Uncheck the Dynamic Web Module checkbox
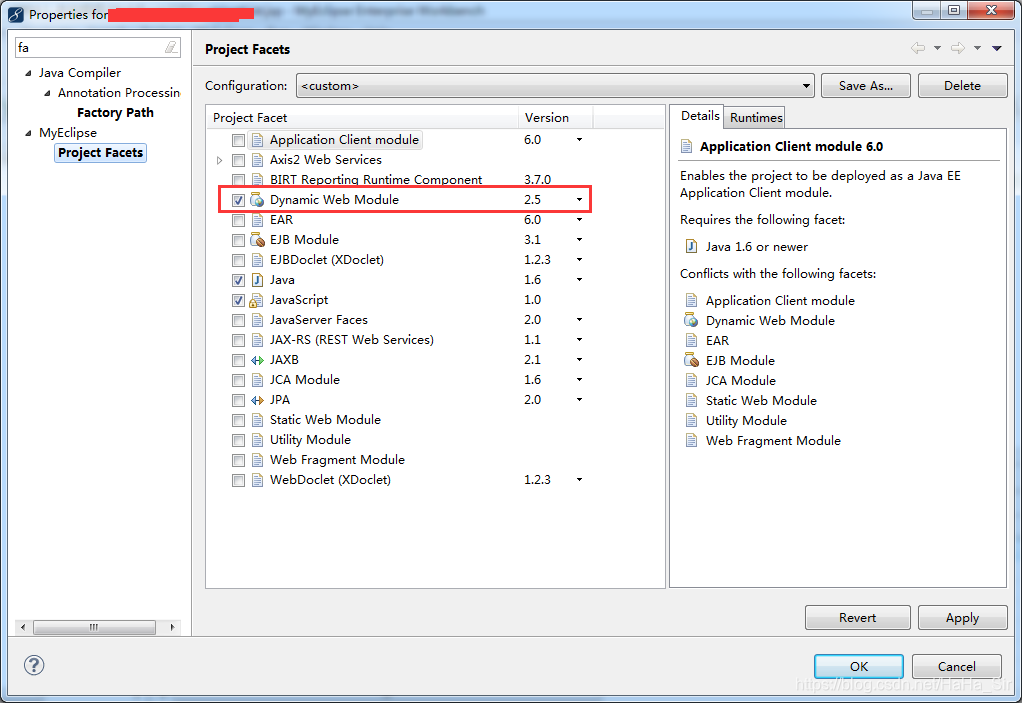1022x703 pixels. tap(239, 200)
